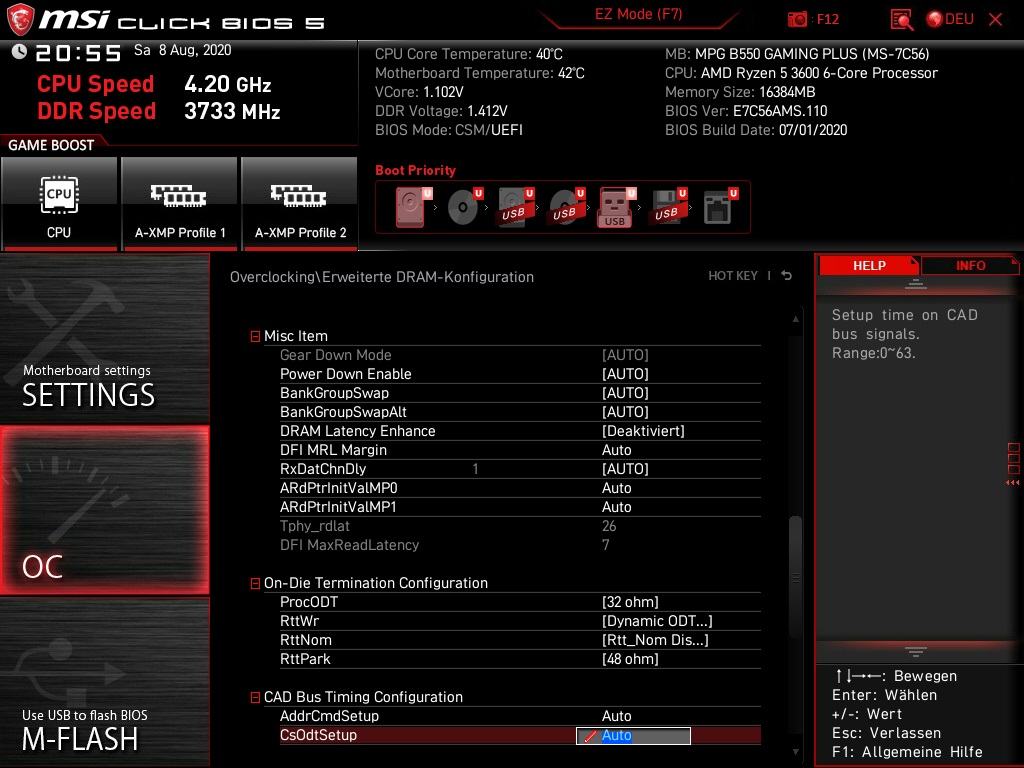Collapse CAD Bus Timing Configuration section

(x=255, y=697)
